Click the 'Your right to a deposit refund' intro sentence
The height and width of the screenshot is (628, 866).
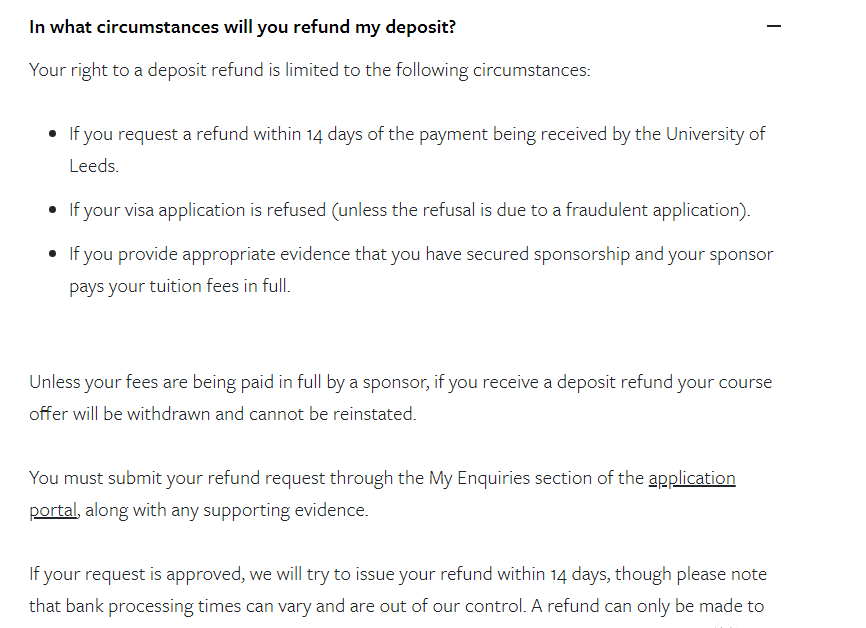[310, 70]
